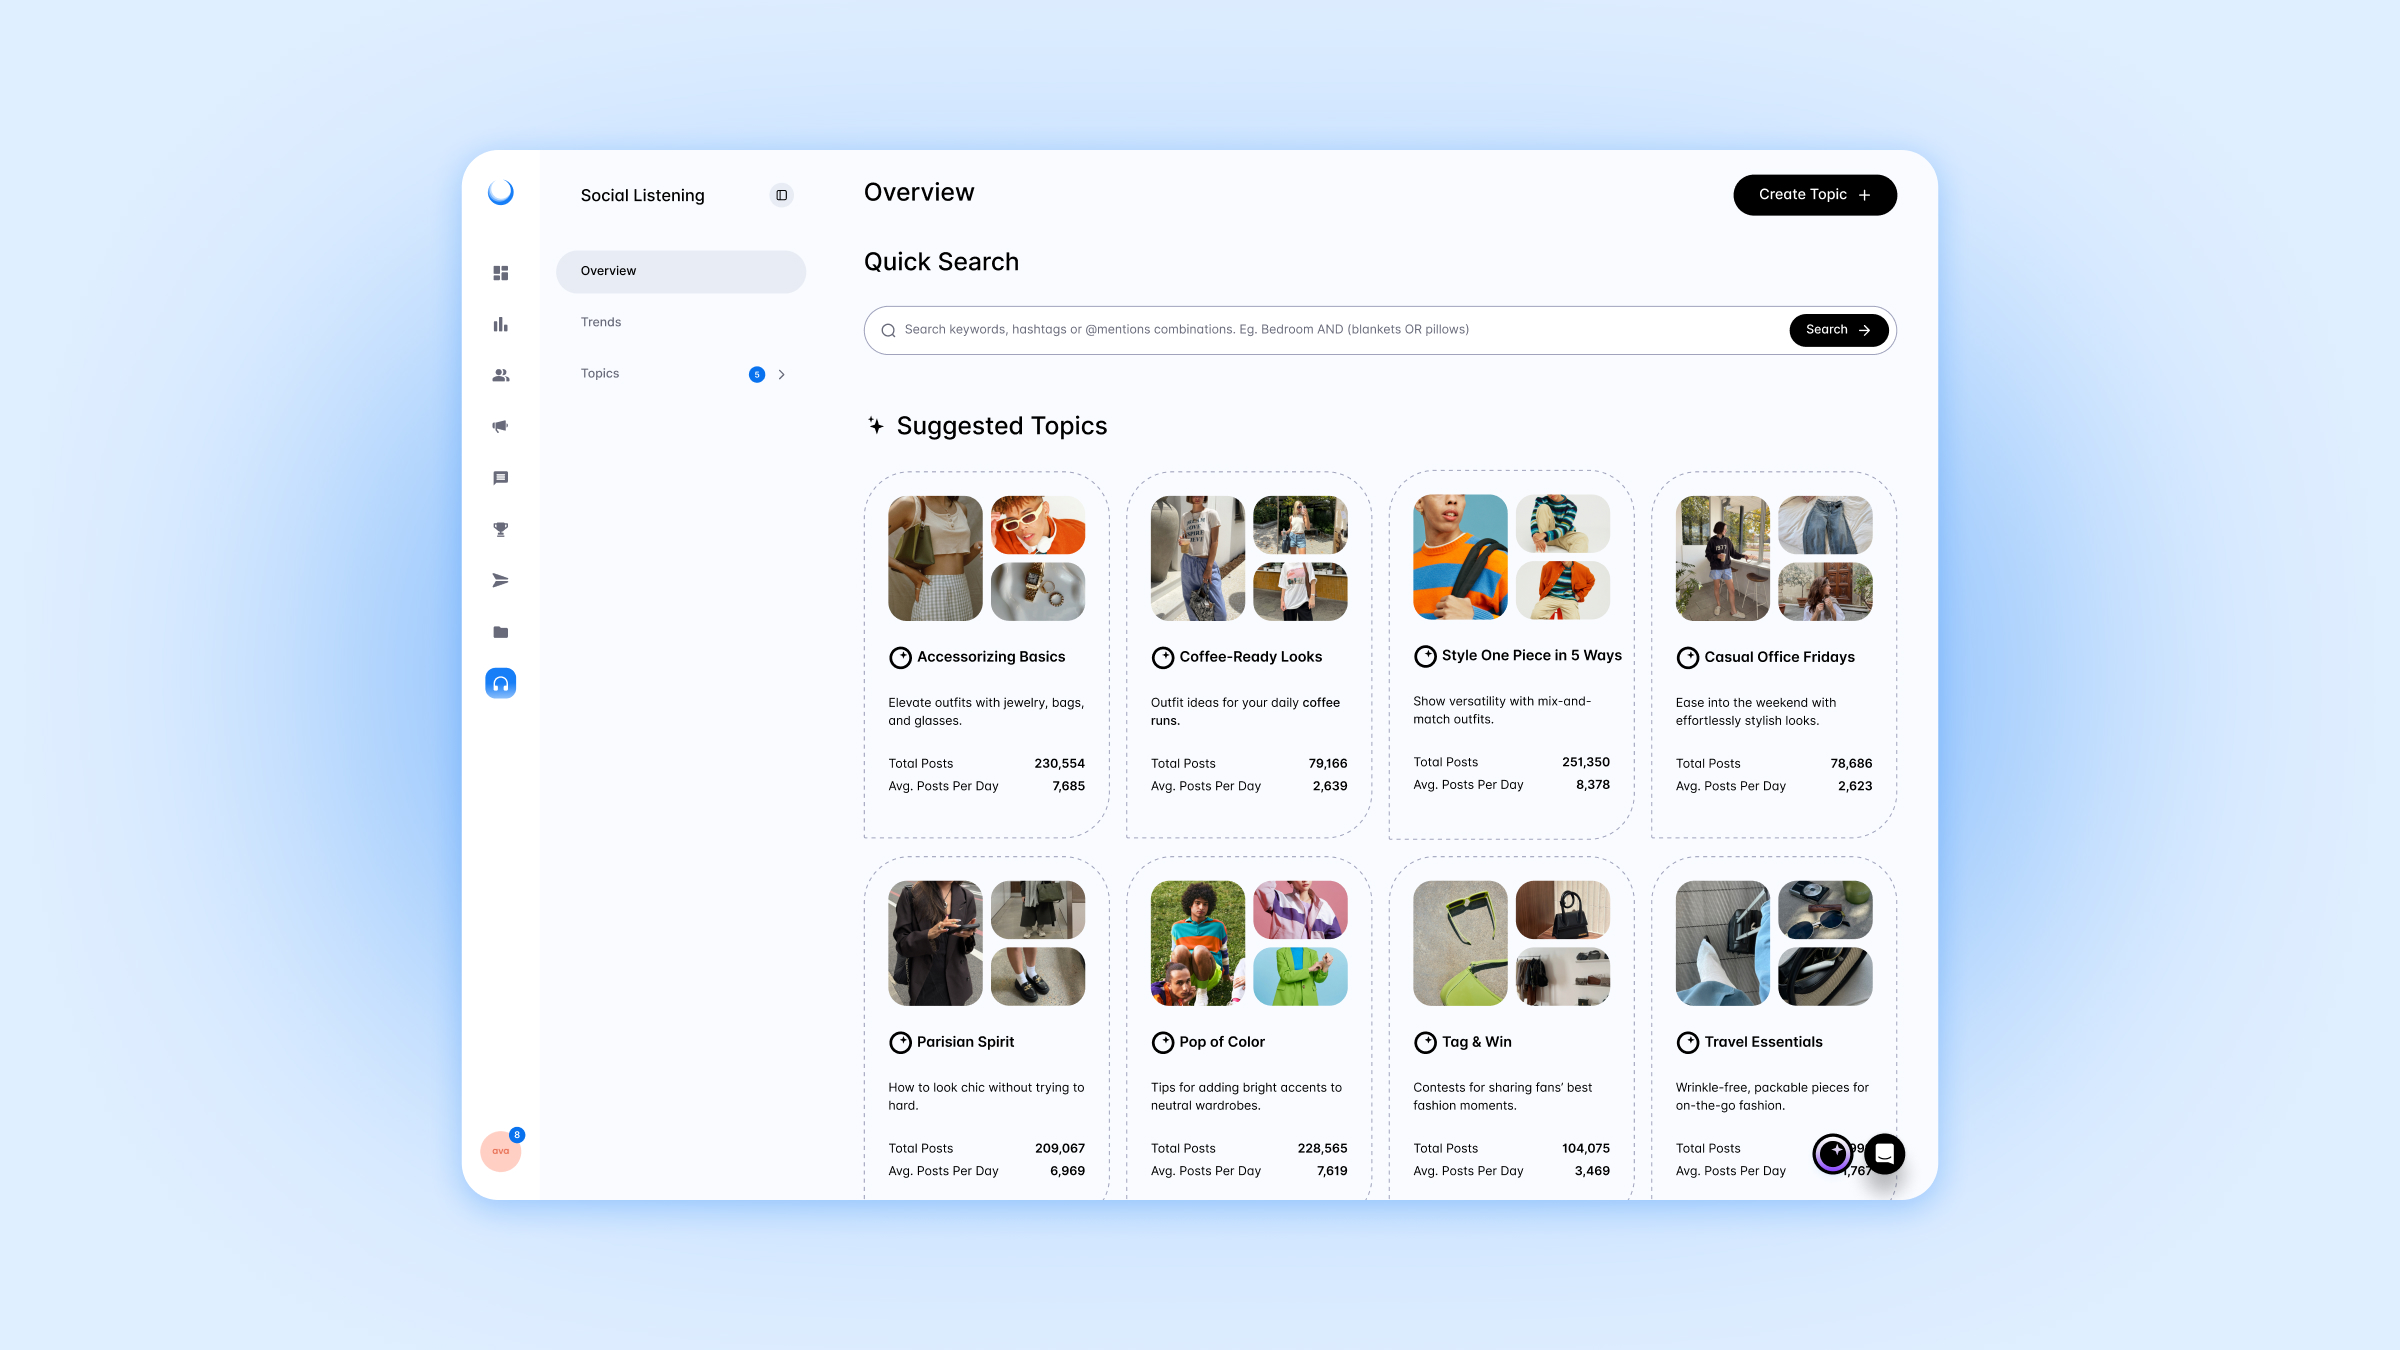Click the Create Topic button
The height and width of the screenshot is (1350, 2400).
[1814, 195]
